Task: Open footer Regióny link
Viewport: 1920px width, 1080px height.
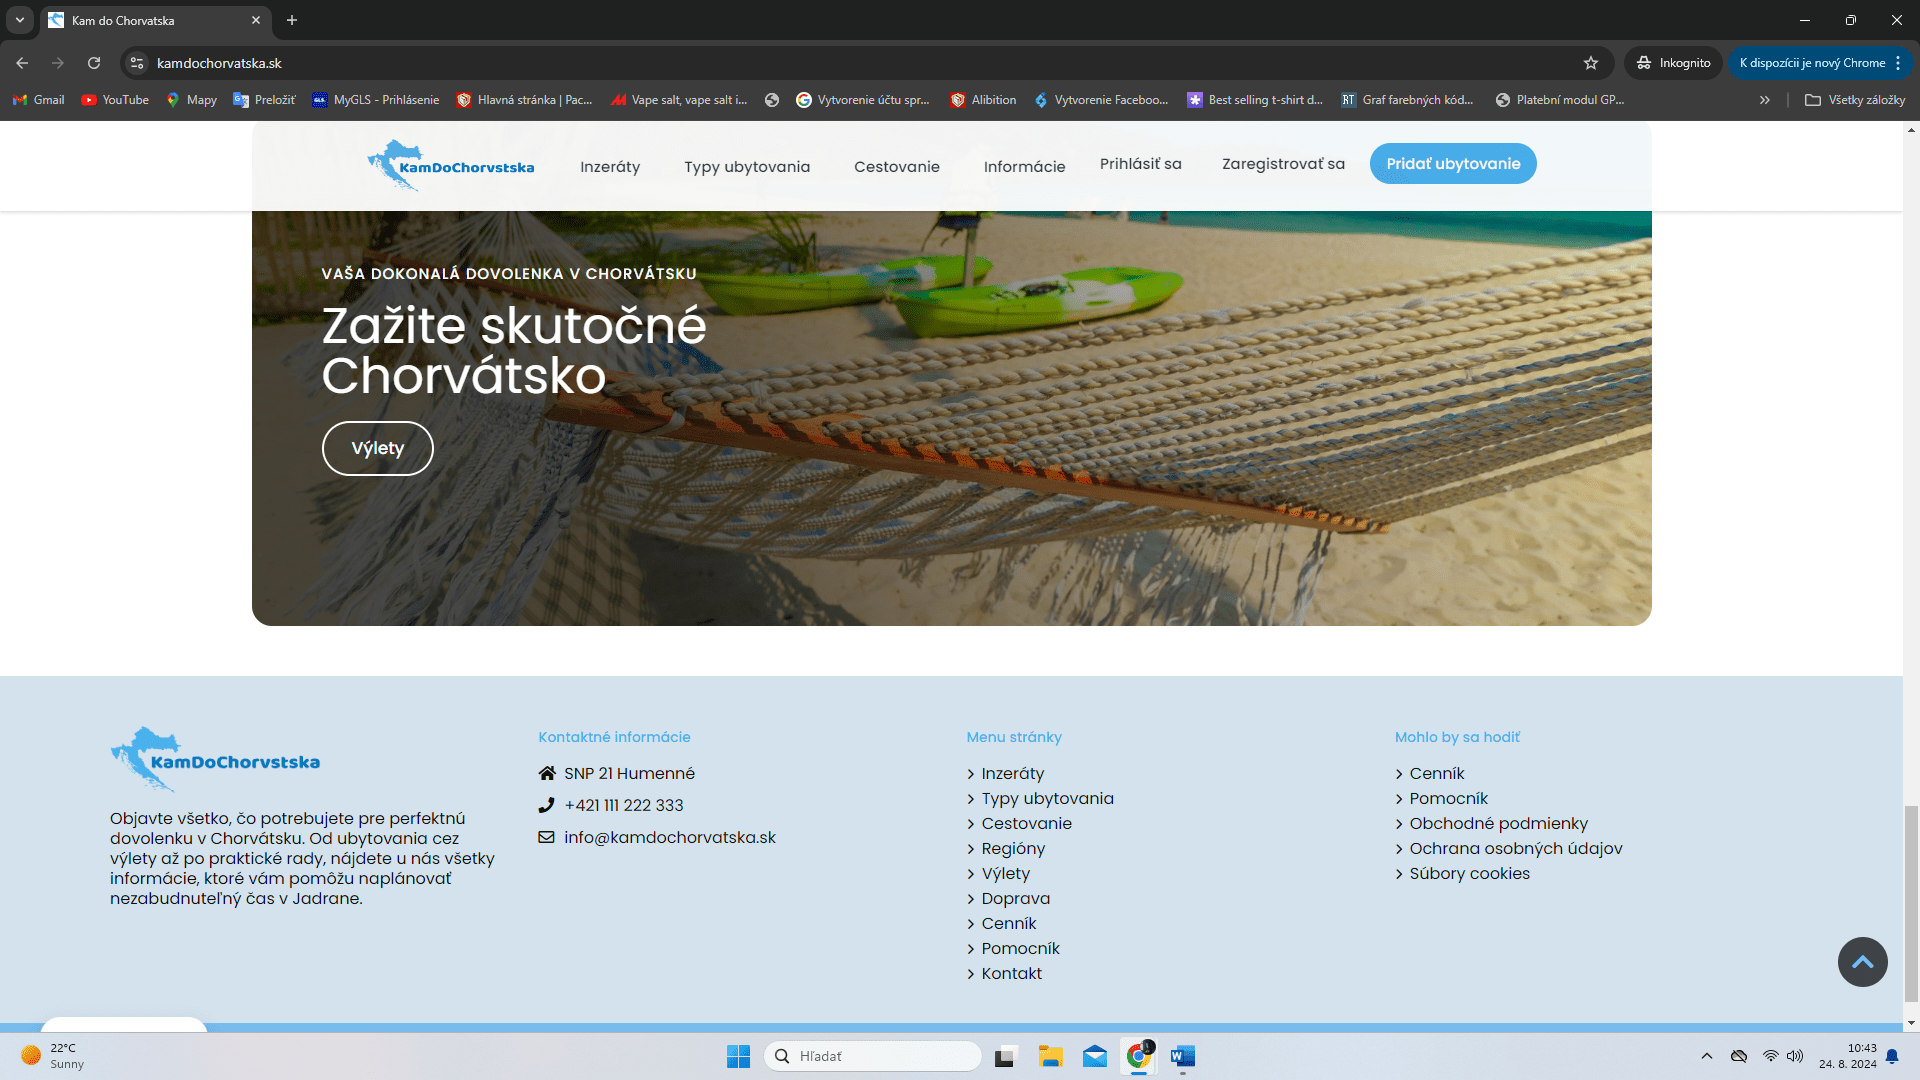Action: point(1013,848)
